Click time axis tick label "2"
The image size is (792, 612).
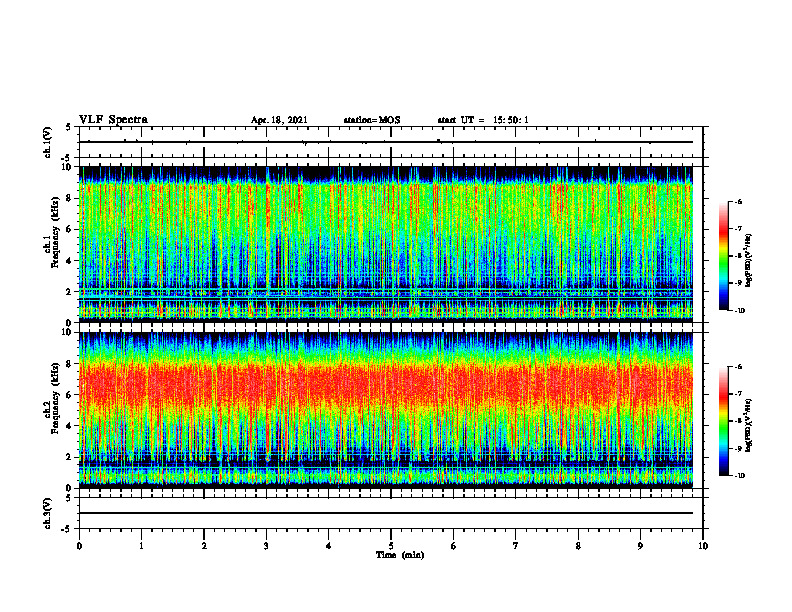[204, 546]
